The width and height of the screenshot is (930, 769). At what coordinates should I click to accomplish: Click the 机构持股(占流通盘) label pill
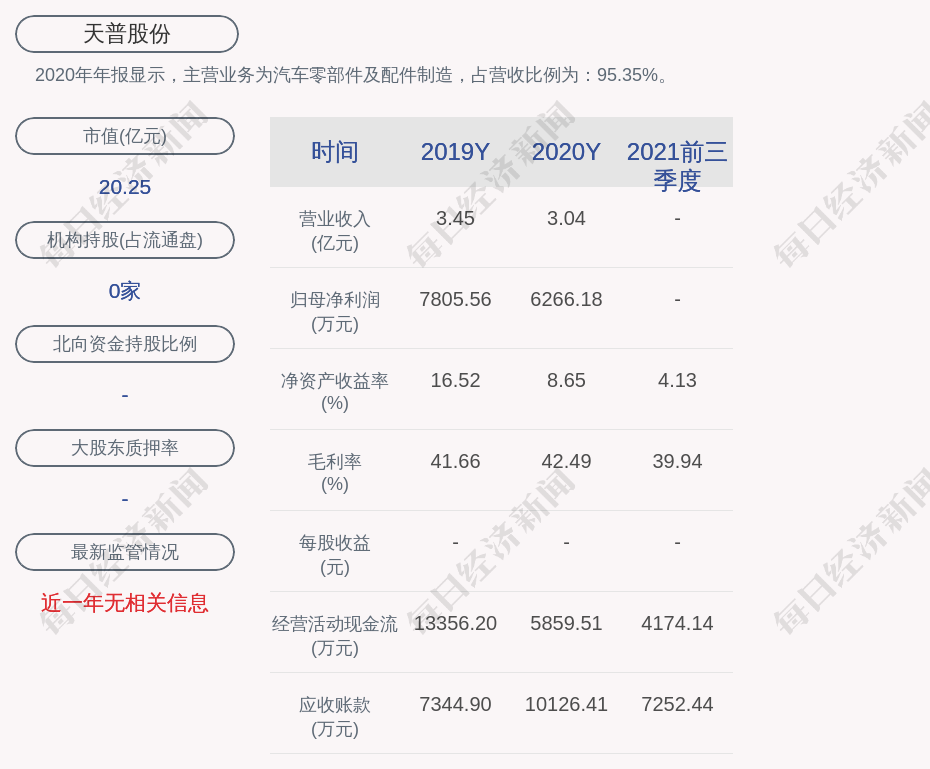click(x=125, y=240)
